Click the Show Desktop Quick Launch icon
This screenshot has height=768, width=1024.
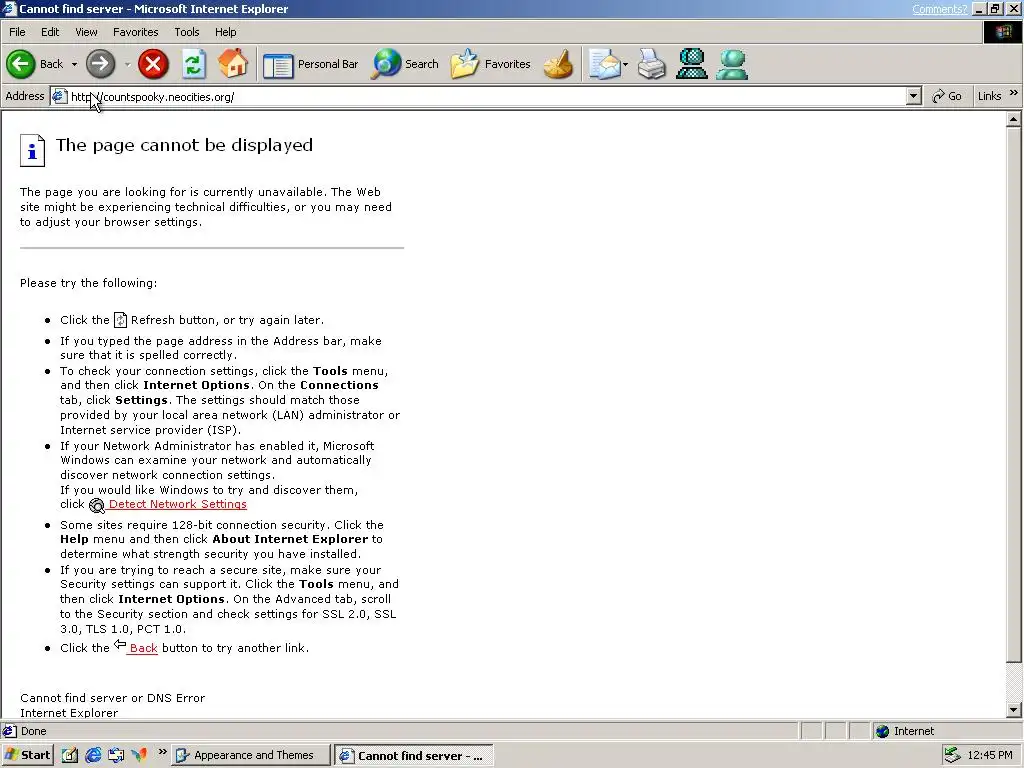[x=116, y=756]
